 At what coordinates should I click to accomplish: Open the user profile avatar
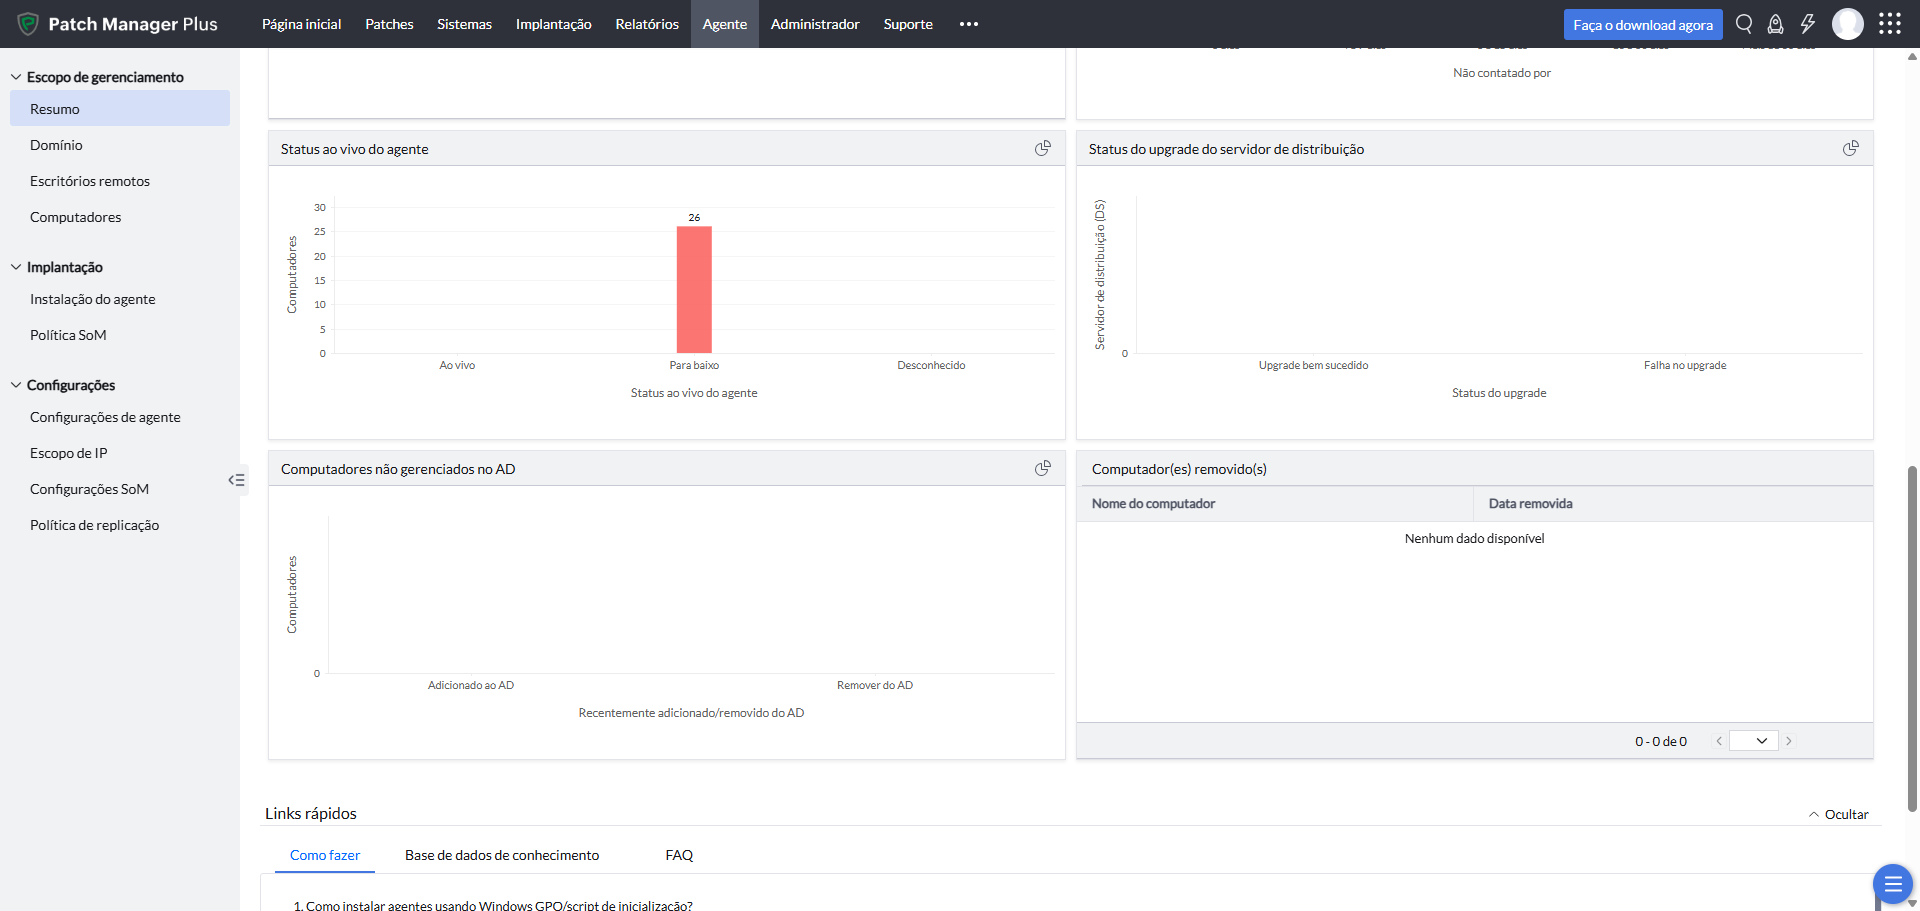(1847, 24)
